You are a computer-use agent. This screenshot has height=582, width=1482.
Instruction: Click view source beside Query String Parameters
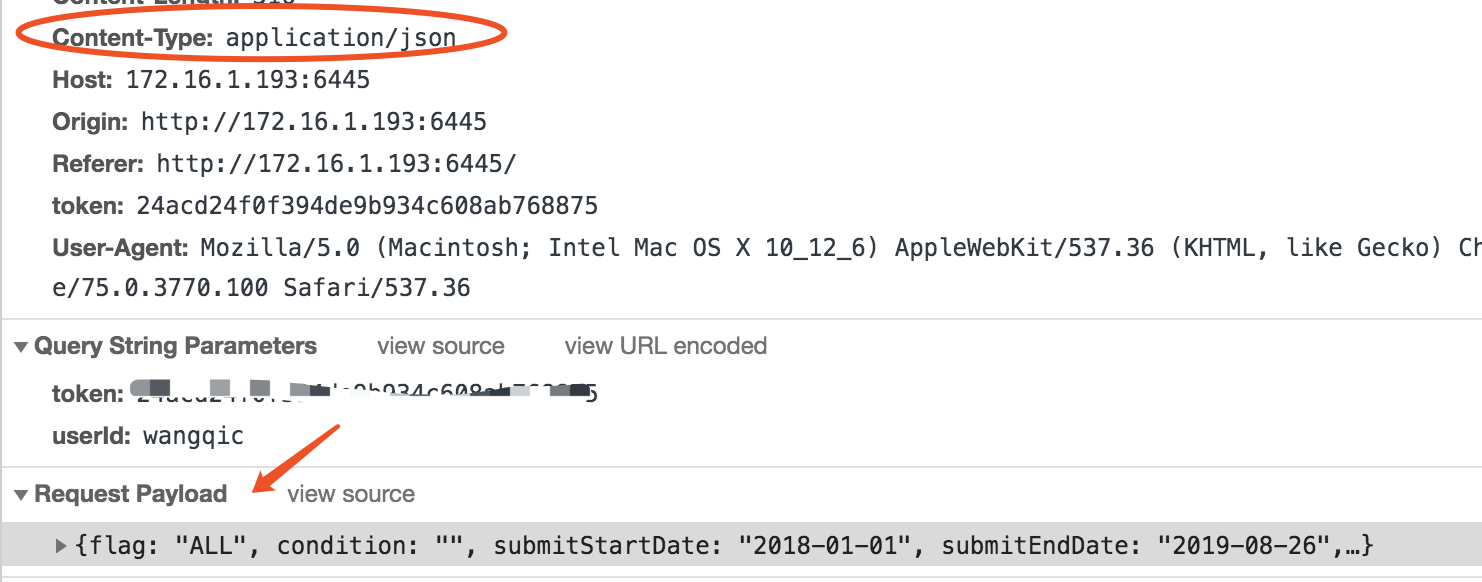[x=441, y=346]
